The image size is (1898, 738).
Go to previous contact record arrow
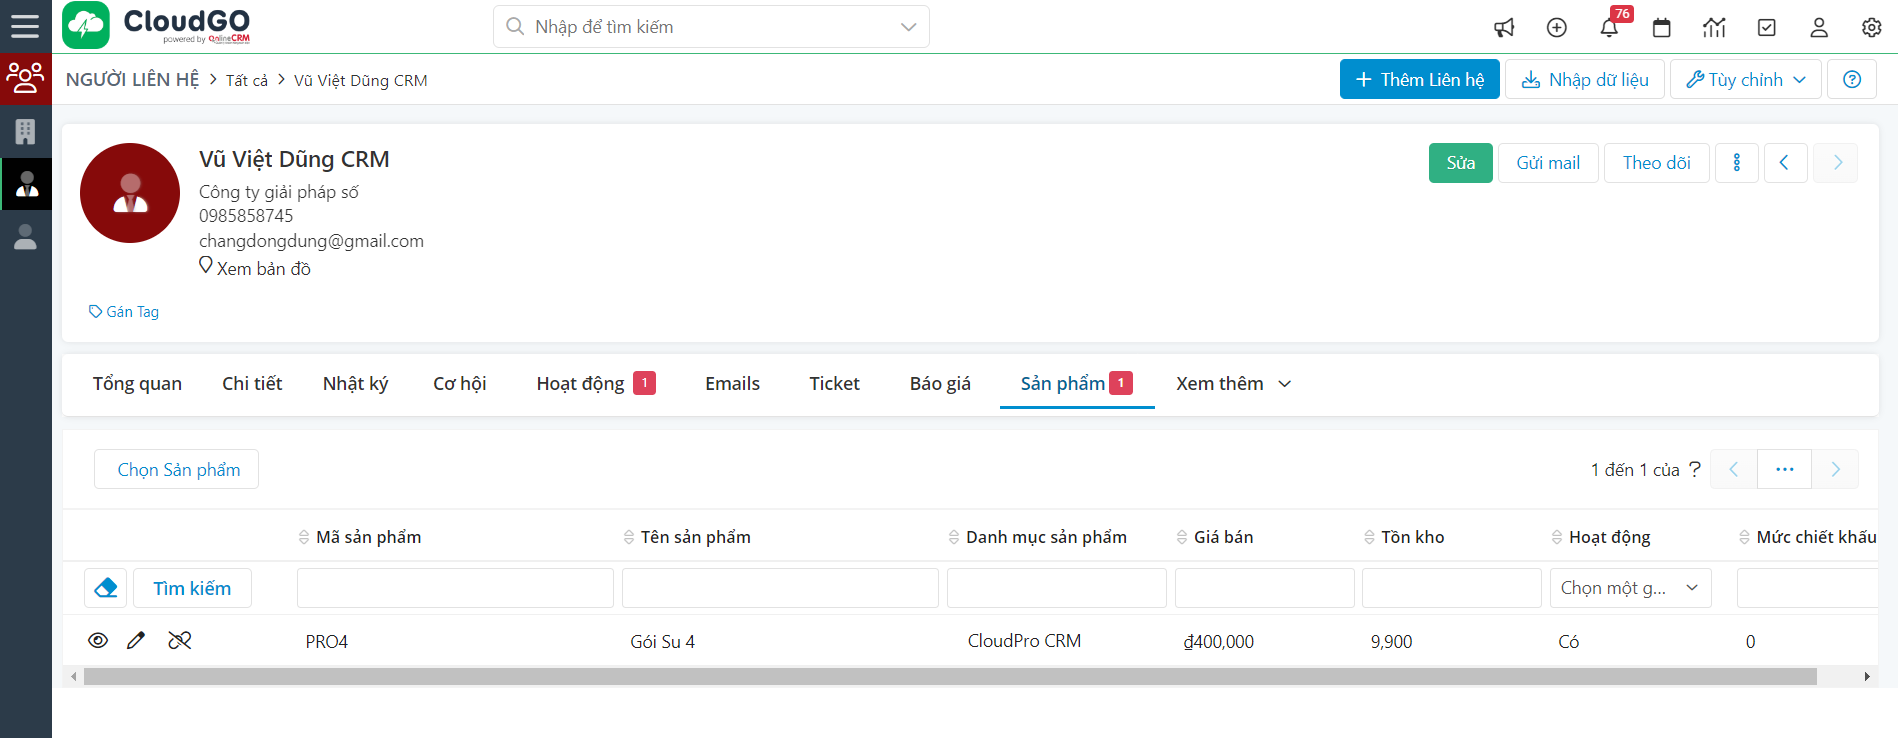point(1785,163)
